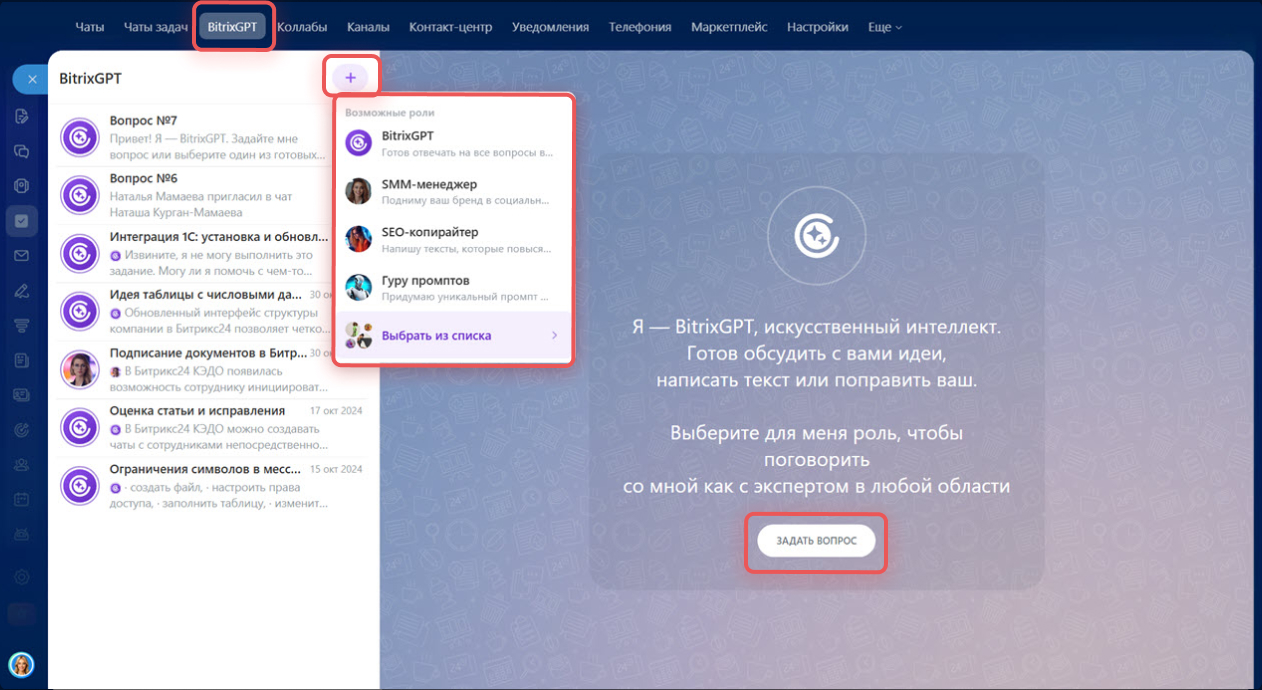Viewport: 1262px width, 690px height.
Task: Close the panel with the X button
Action: (x=32, y=79)
